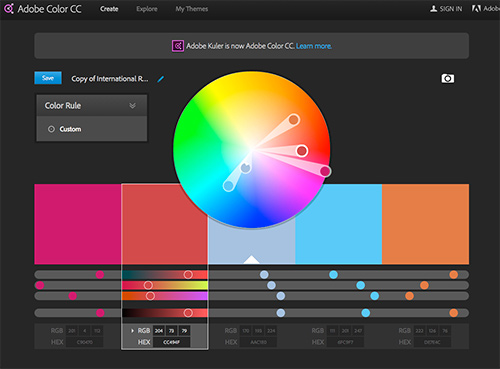Click the red swatch's third slider handle
The height and width of the screenshot is (369, 500).
pyautogui.click(x=150, y=296)
